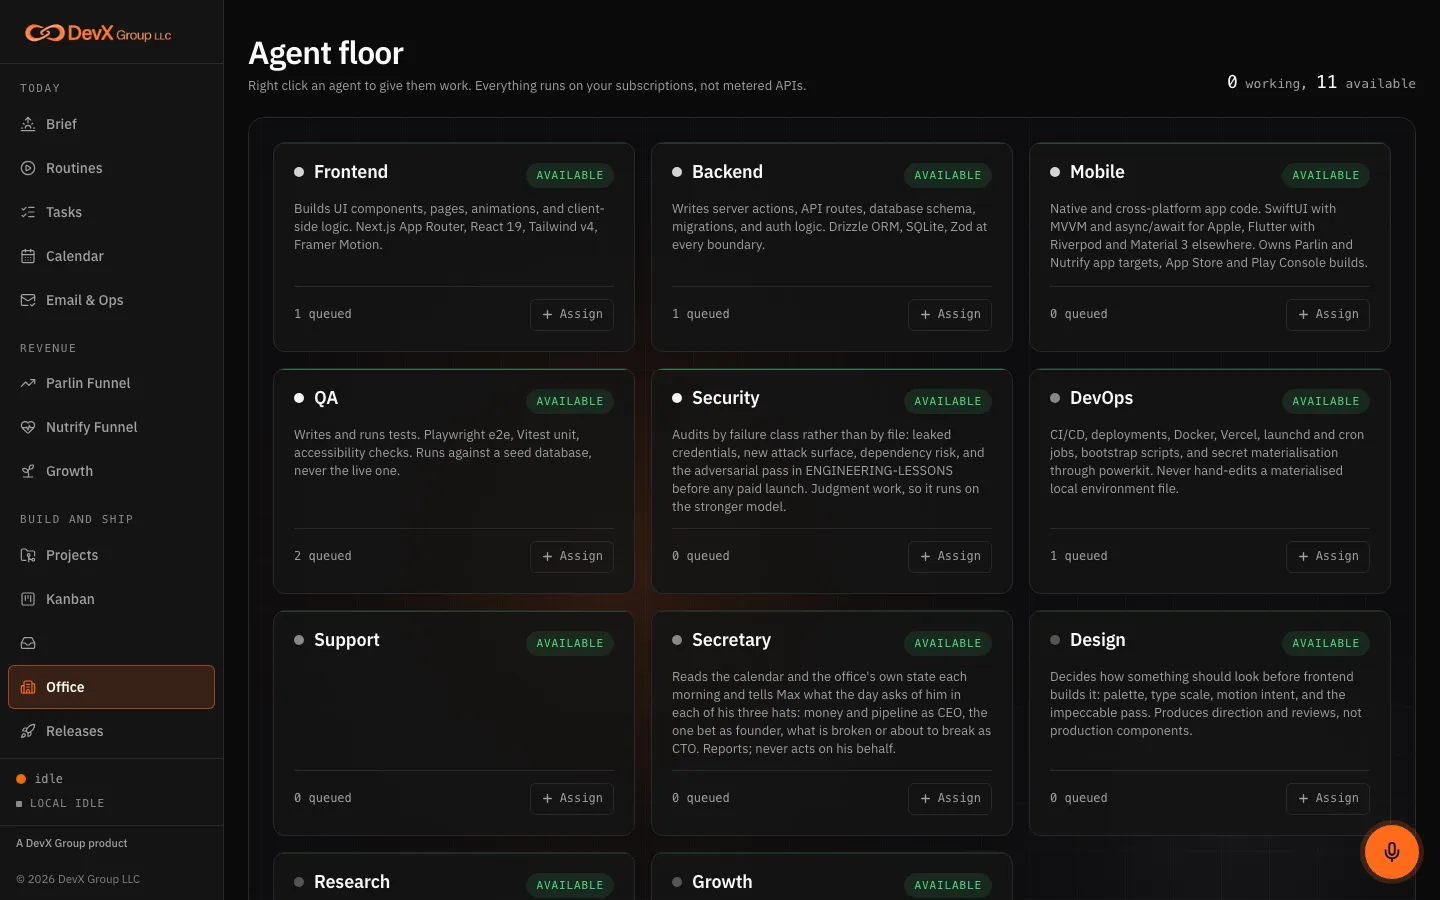The image size is (1440, 900).
Task: Assign work to the Security agent
Action: 950,556
